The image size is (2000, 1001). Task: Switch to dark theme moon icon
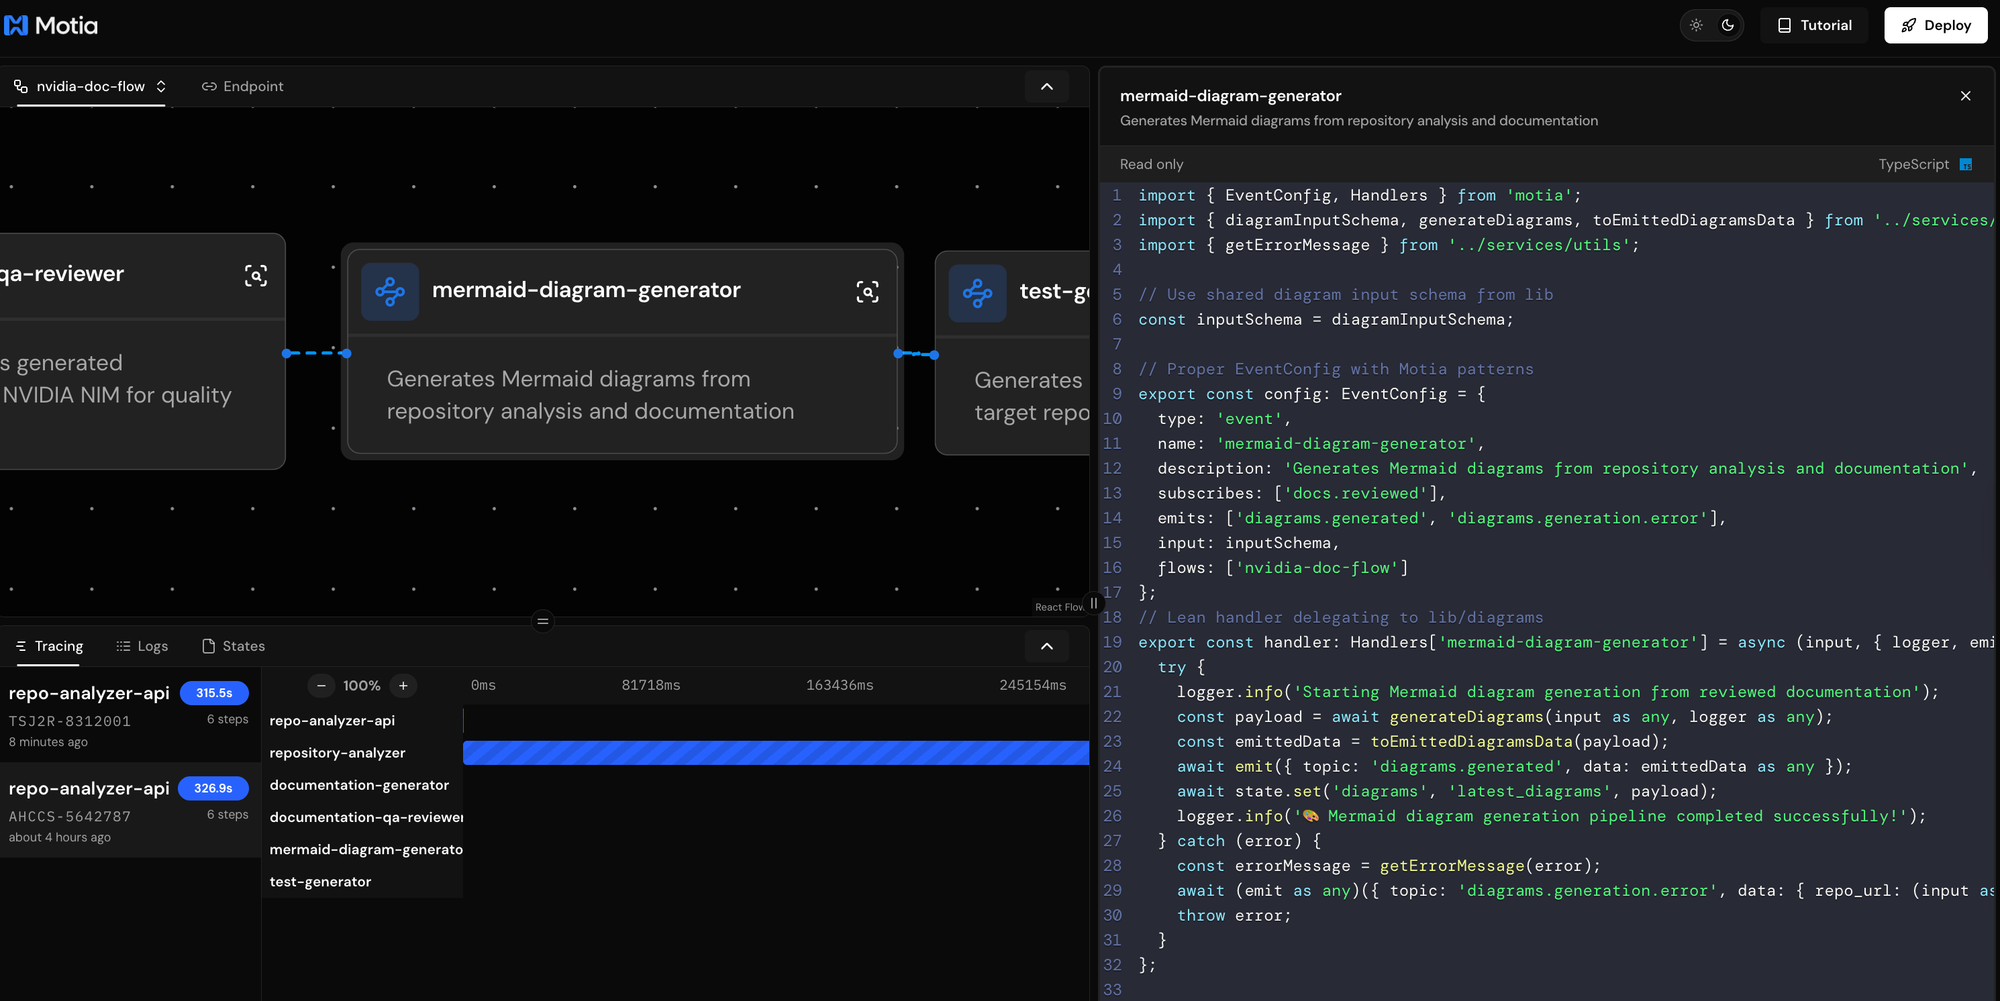tap(1728, 25)
